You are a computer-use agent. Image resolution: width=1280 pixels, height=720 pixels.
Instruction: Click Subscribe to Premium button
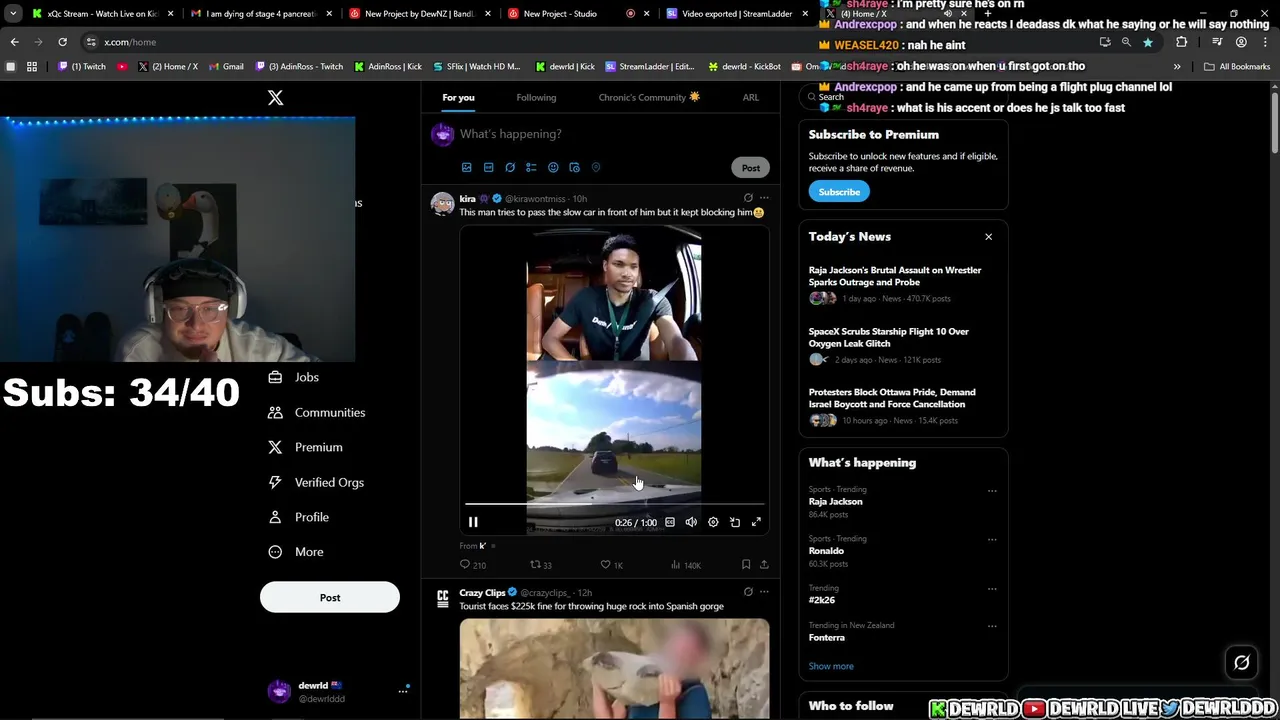coord(839,192)
